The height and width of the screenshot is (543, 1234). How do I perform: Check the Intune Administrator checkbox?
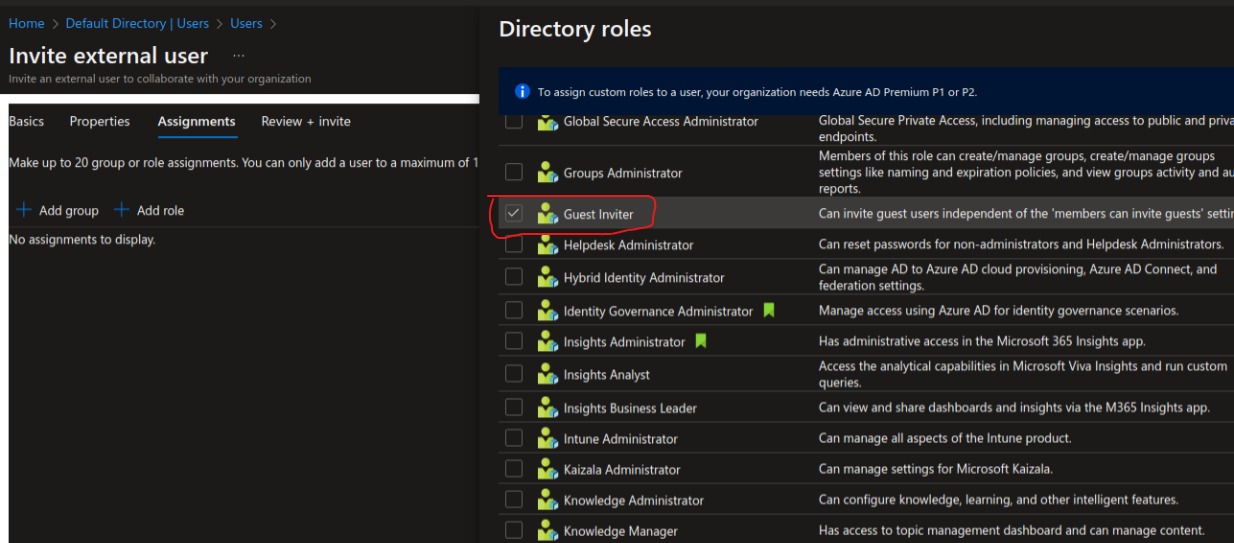(514, 439)
